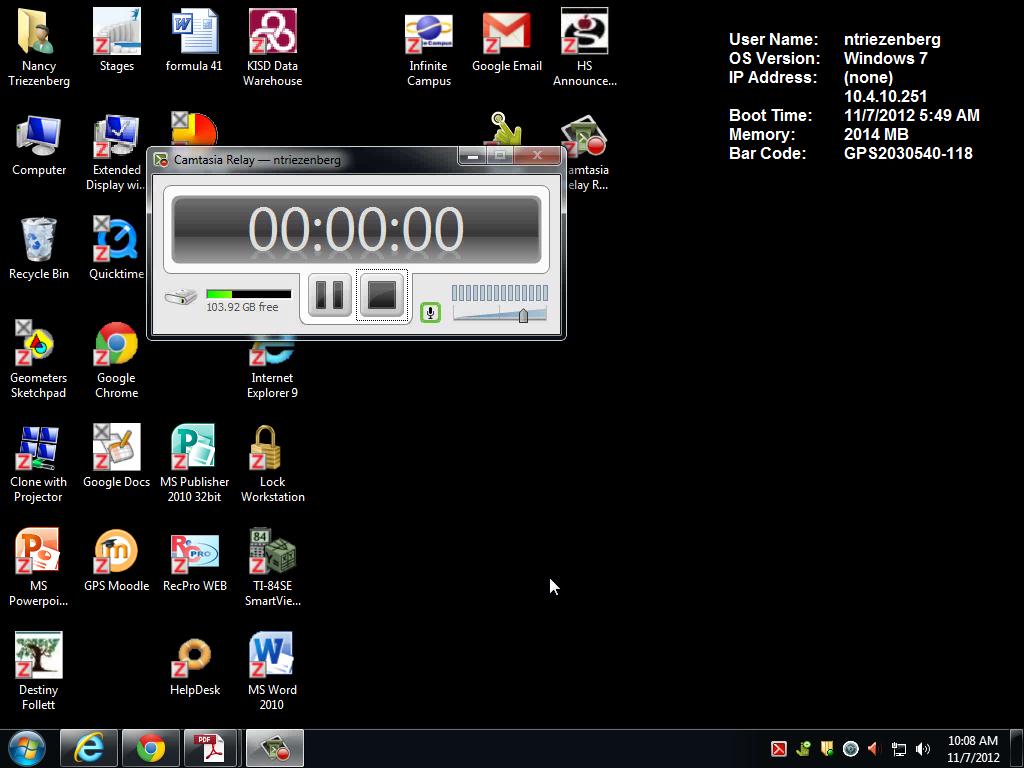Image resolution: width=1024 pixels, height=768 pixels.
Task: Click the Show Desktop button
Action: click(1017, 748)
